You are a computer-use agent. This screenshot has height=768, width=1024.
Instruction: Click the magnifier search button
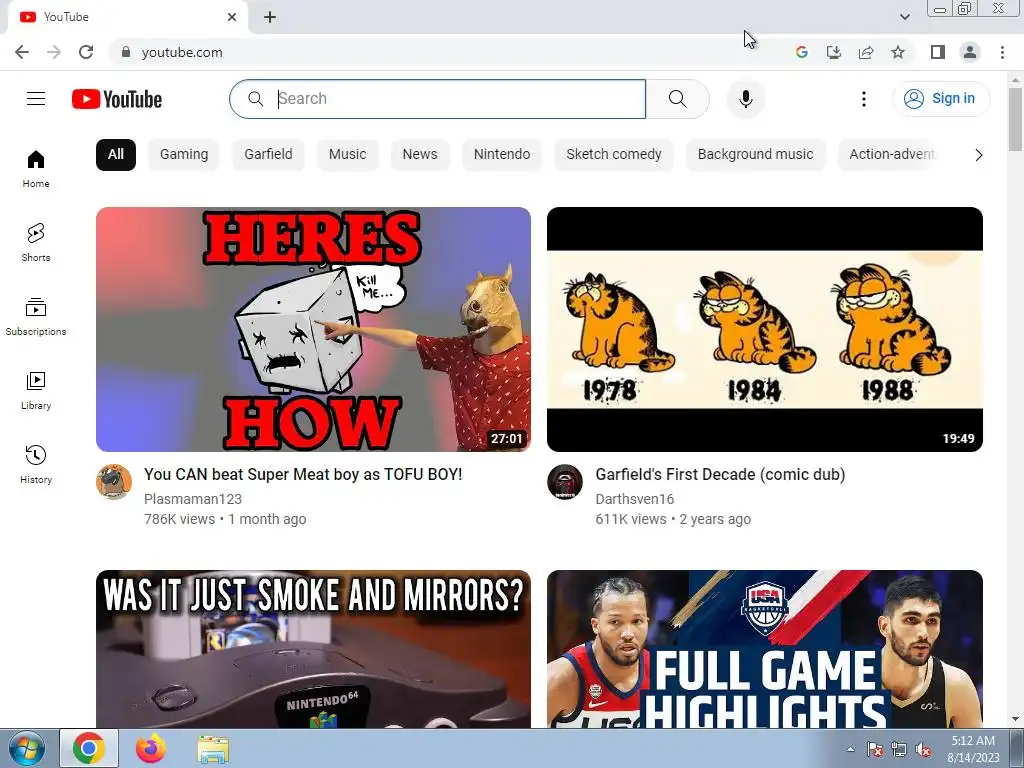678,99
